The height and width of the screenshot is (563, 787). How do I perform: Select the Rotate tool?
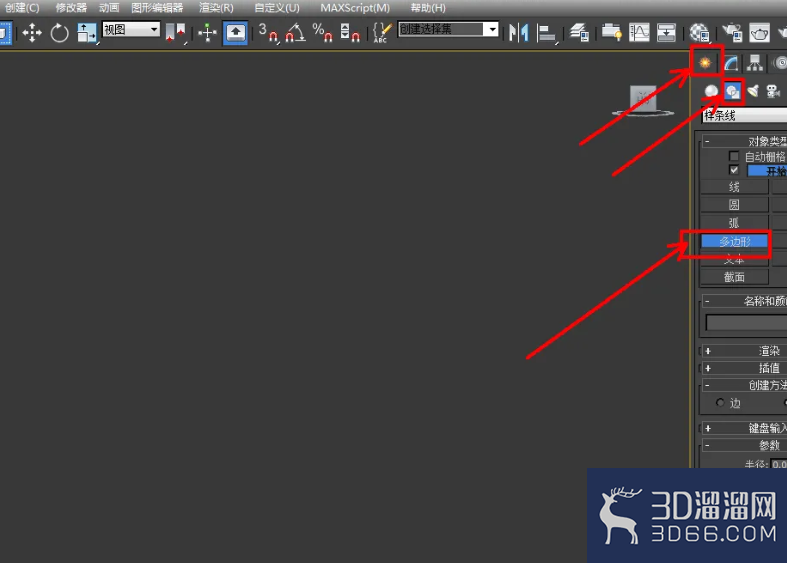(59, 33)
